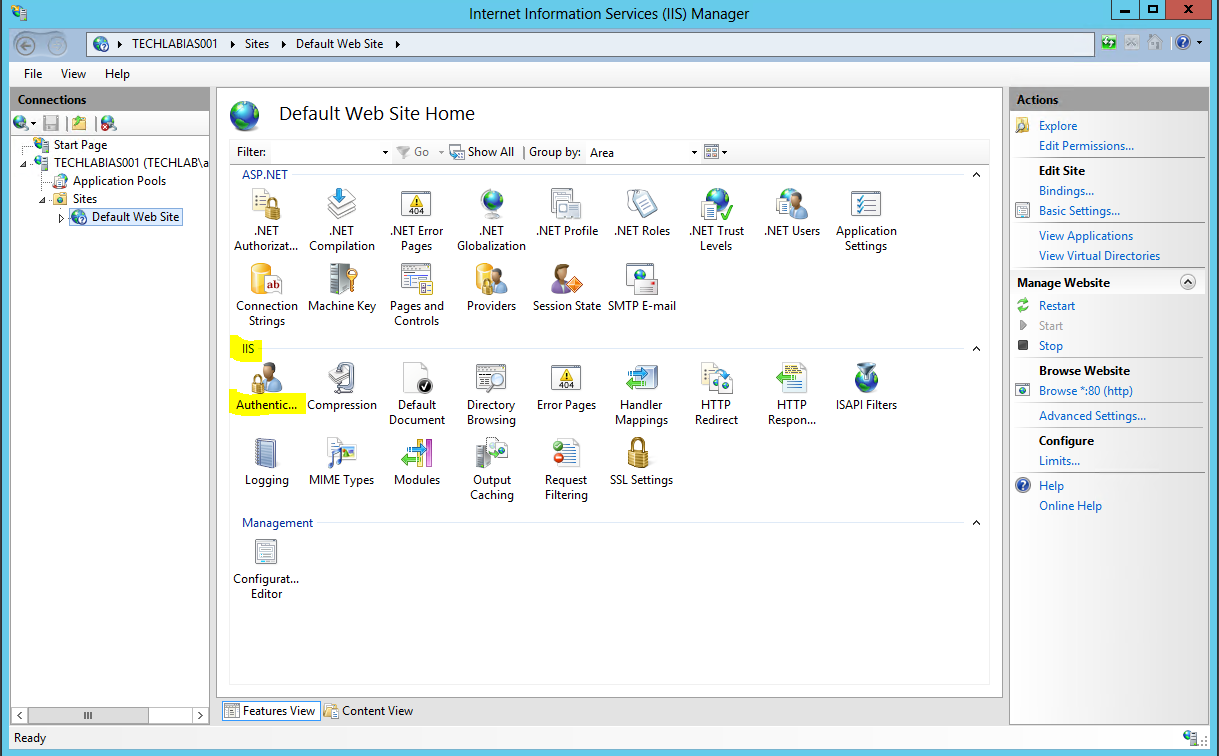Select Application Pools tree item
Viewport: 1219px width, 756px height.
click(119, 181)
